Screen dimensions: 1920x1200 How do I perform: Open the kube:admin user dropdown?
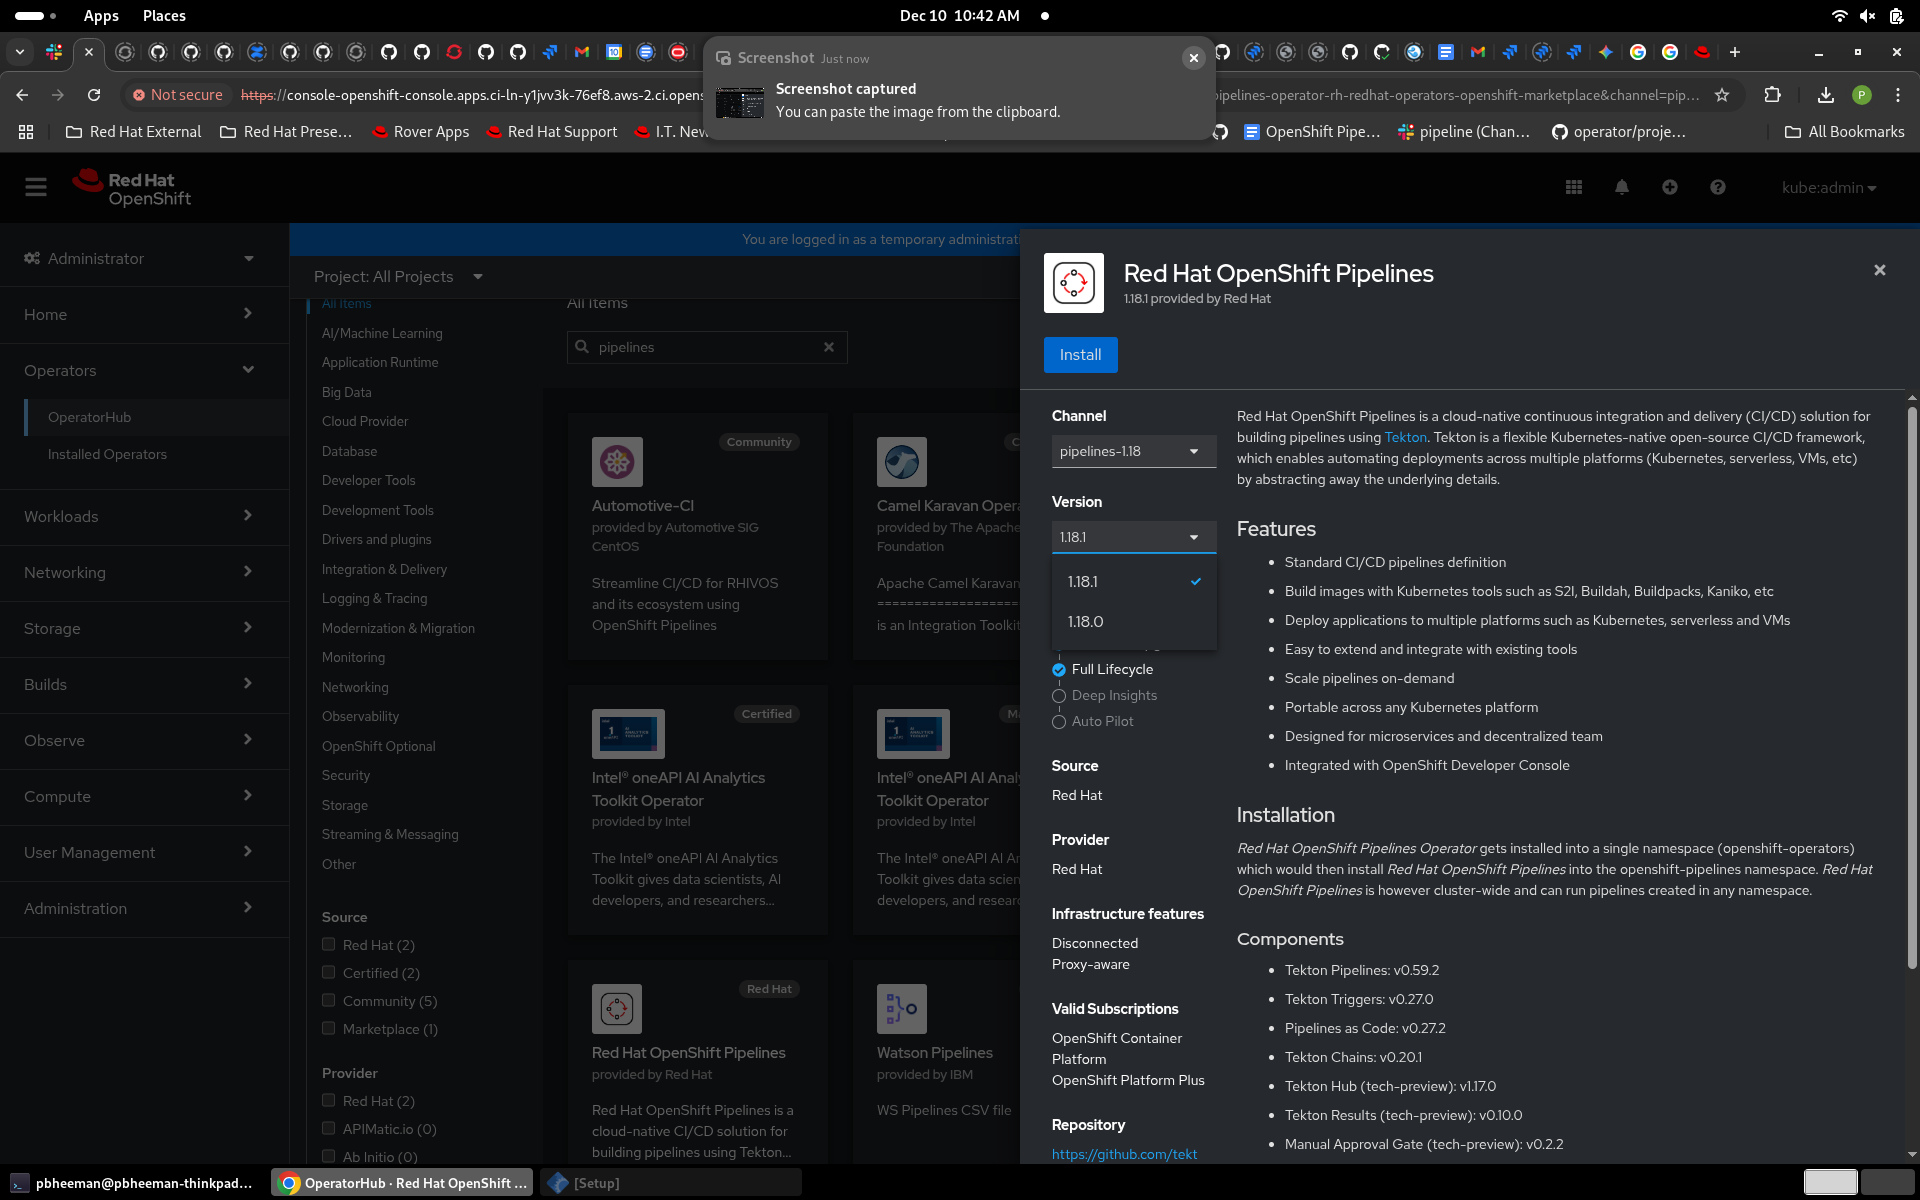pyautogui.click(x=1828, y=188)
